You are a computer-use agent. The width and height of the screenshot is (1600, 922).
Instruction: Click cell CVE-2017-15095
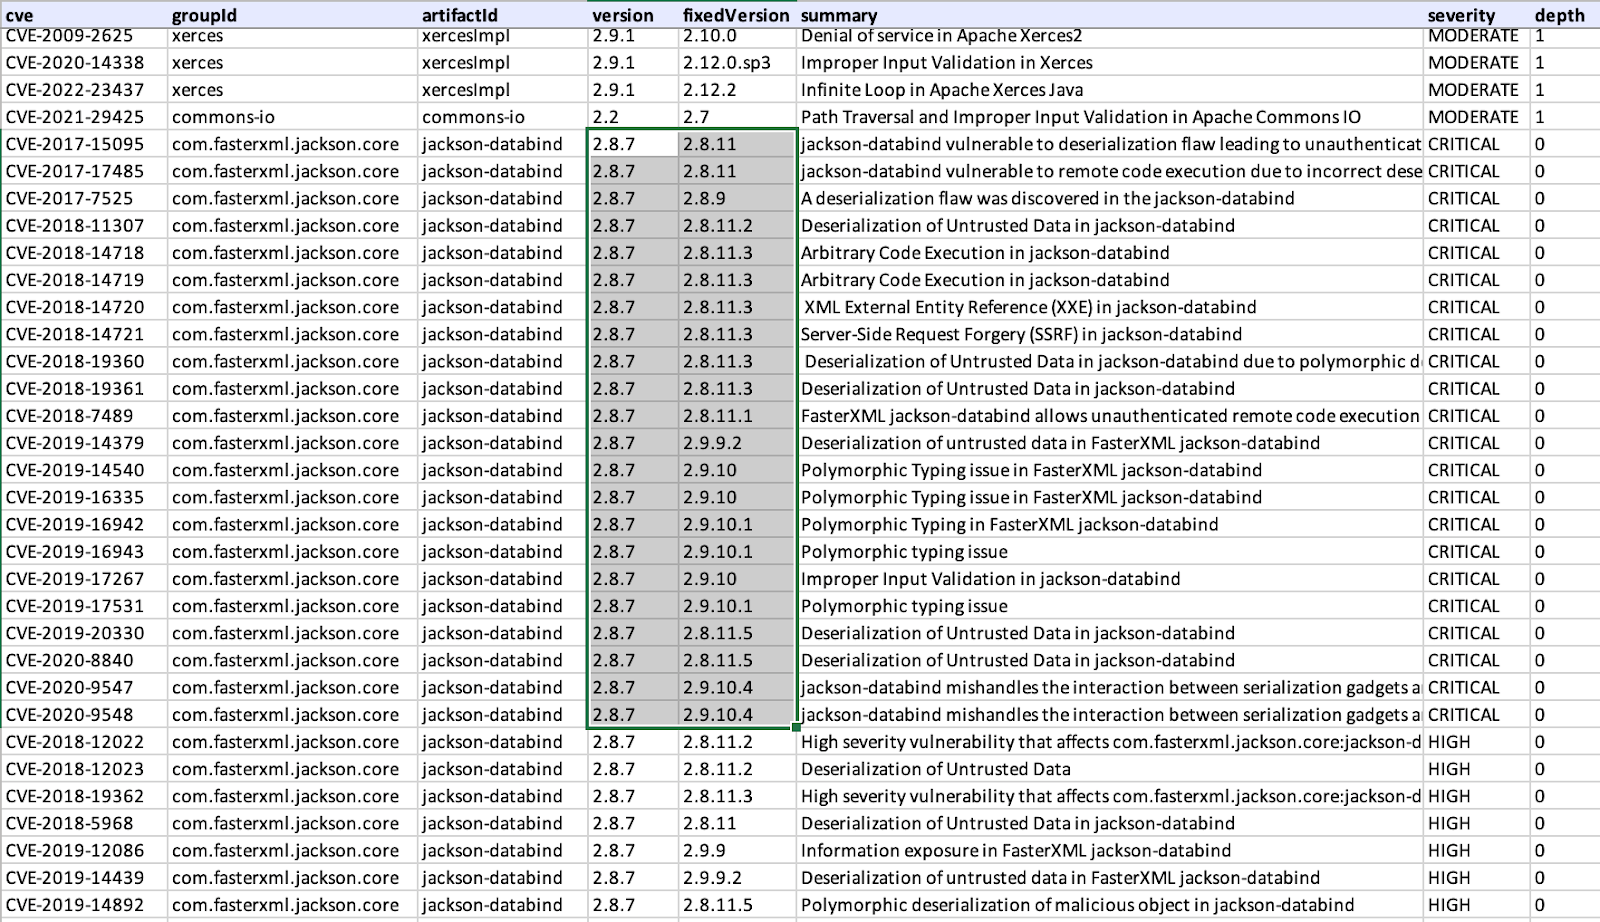click(x=84, y=143)
